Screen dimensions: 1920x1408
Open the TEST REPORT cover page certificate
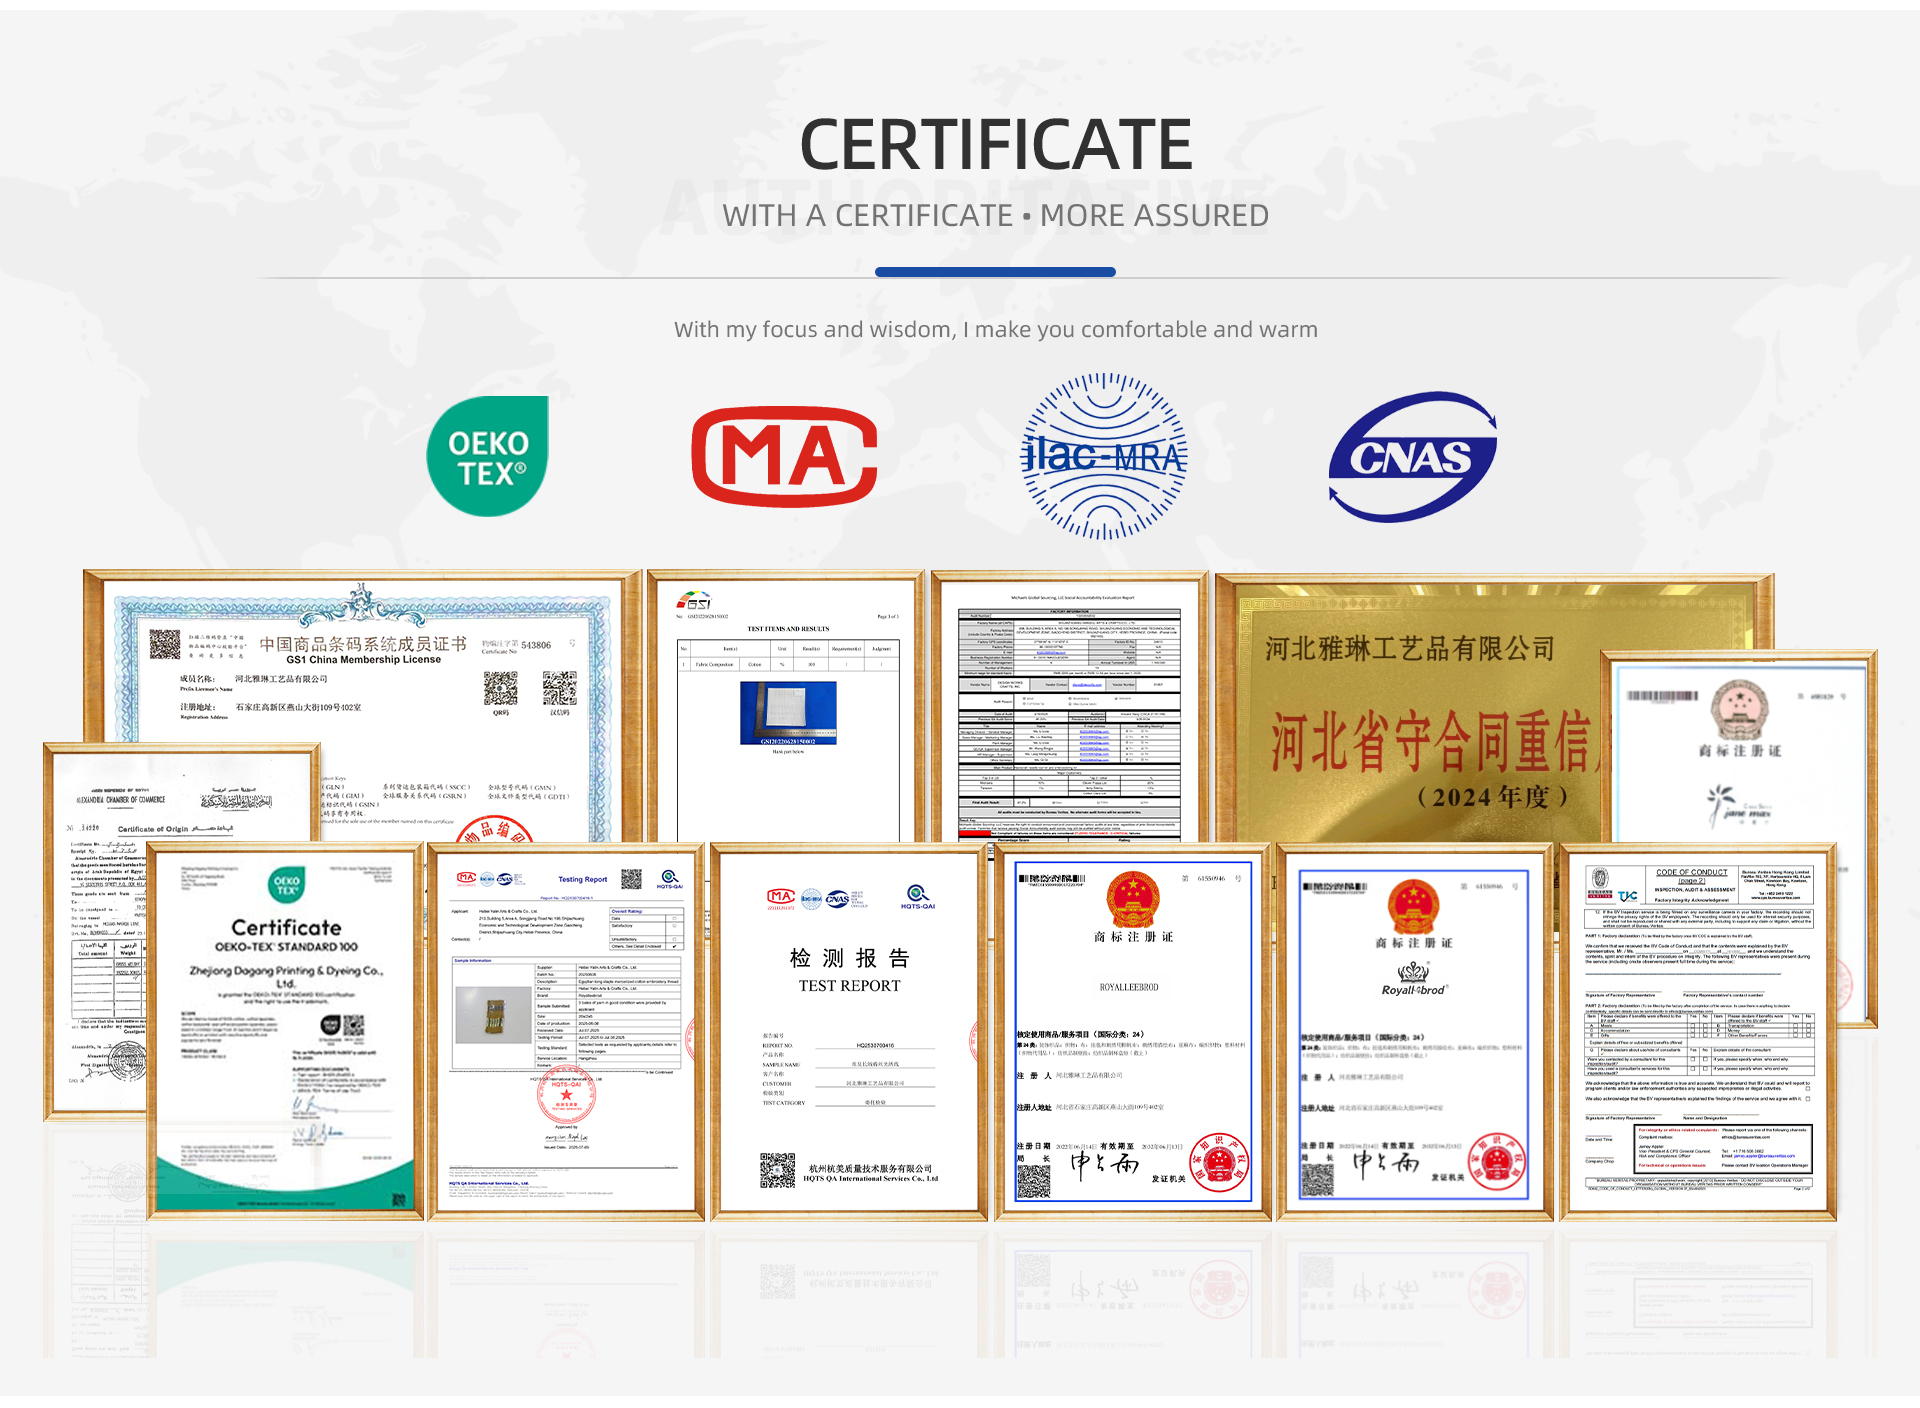tap(849, 1031)
